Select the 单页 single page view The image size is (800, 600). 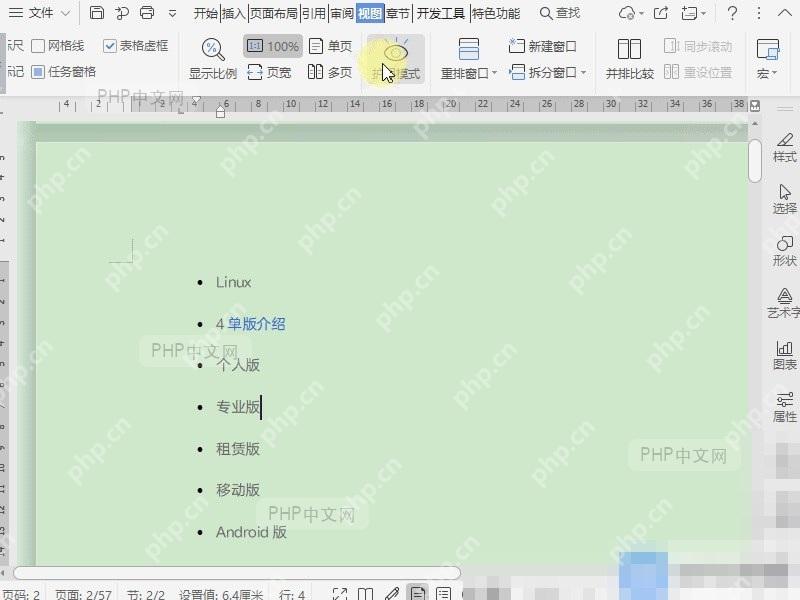(331, 46)
